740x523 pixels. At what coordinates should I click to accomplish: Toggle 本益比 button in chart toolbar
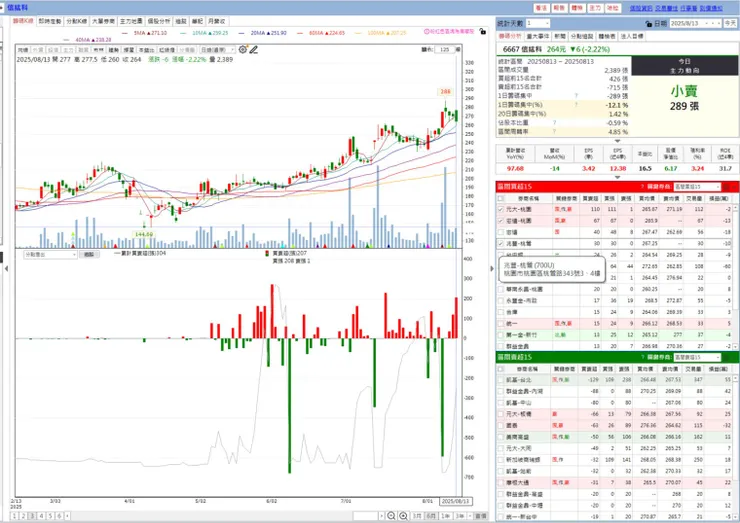(x=147, y=50)
